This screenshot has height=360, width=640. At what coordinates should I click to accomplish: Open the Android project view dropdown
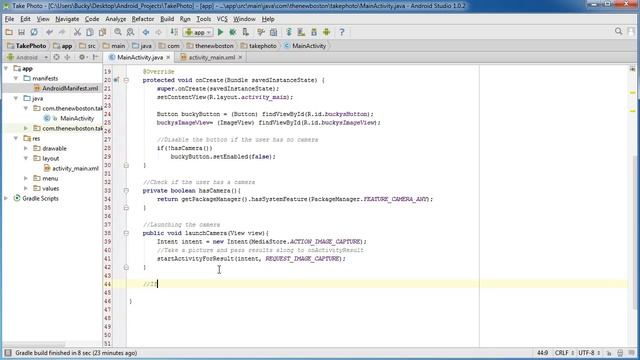(27, 58)
